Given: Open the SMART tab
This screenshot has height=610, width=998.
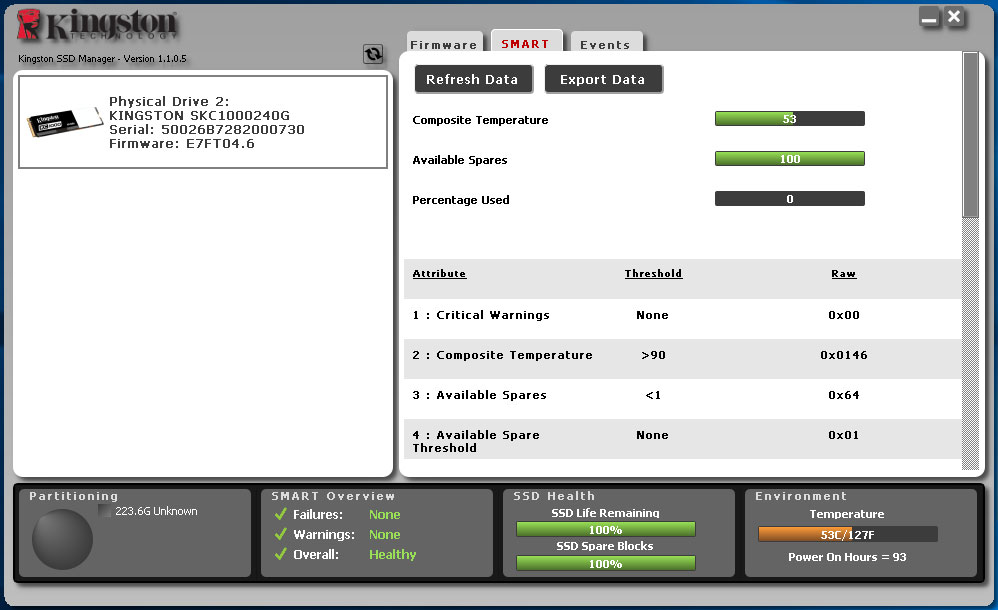Looking at the screenshot, I should coord(526,41).
